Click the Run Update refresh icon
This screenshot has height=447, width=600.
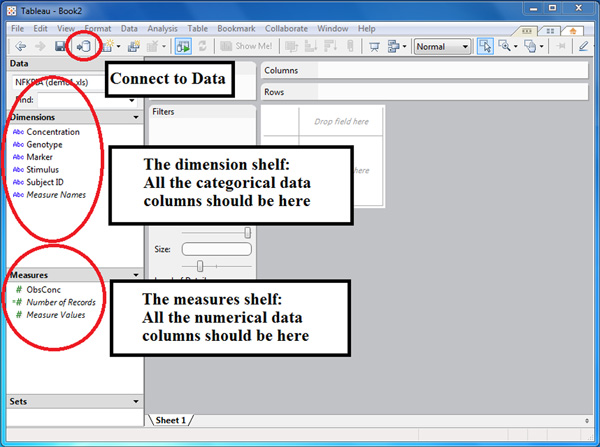tap(202, 46)
